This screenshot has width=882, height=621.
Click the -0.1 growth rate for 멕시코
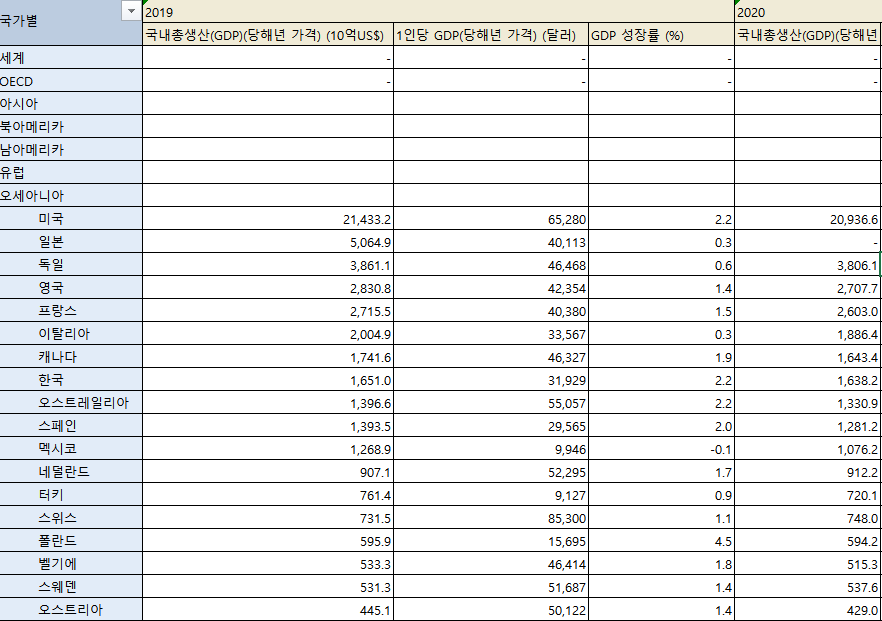[661, 450]
